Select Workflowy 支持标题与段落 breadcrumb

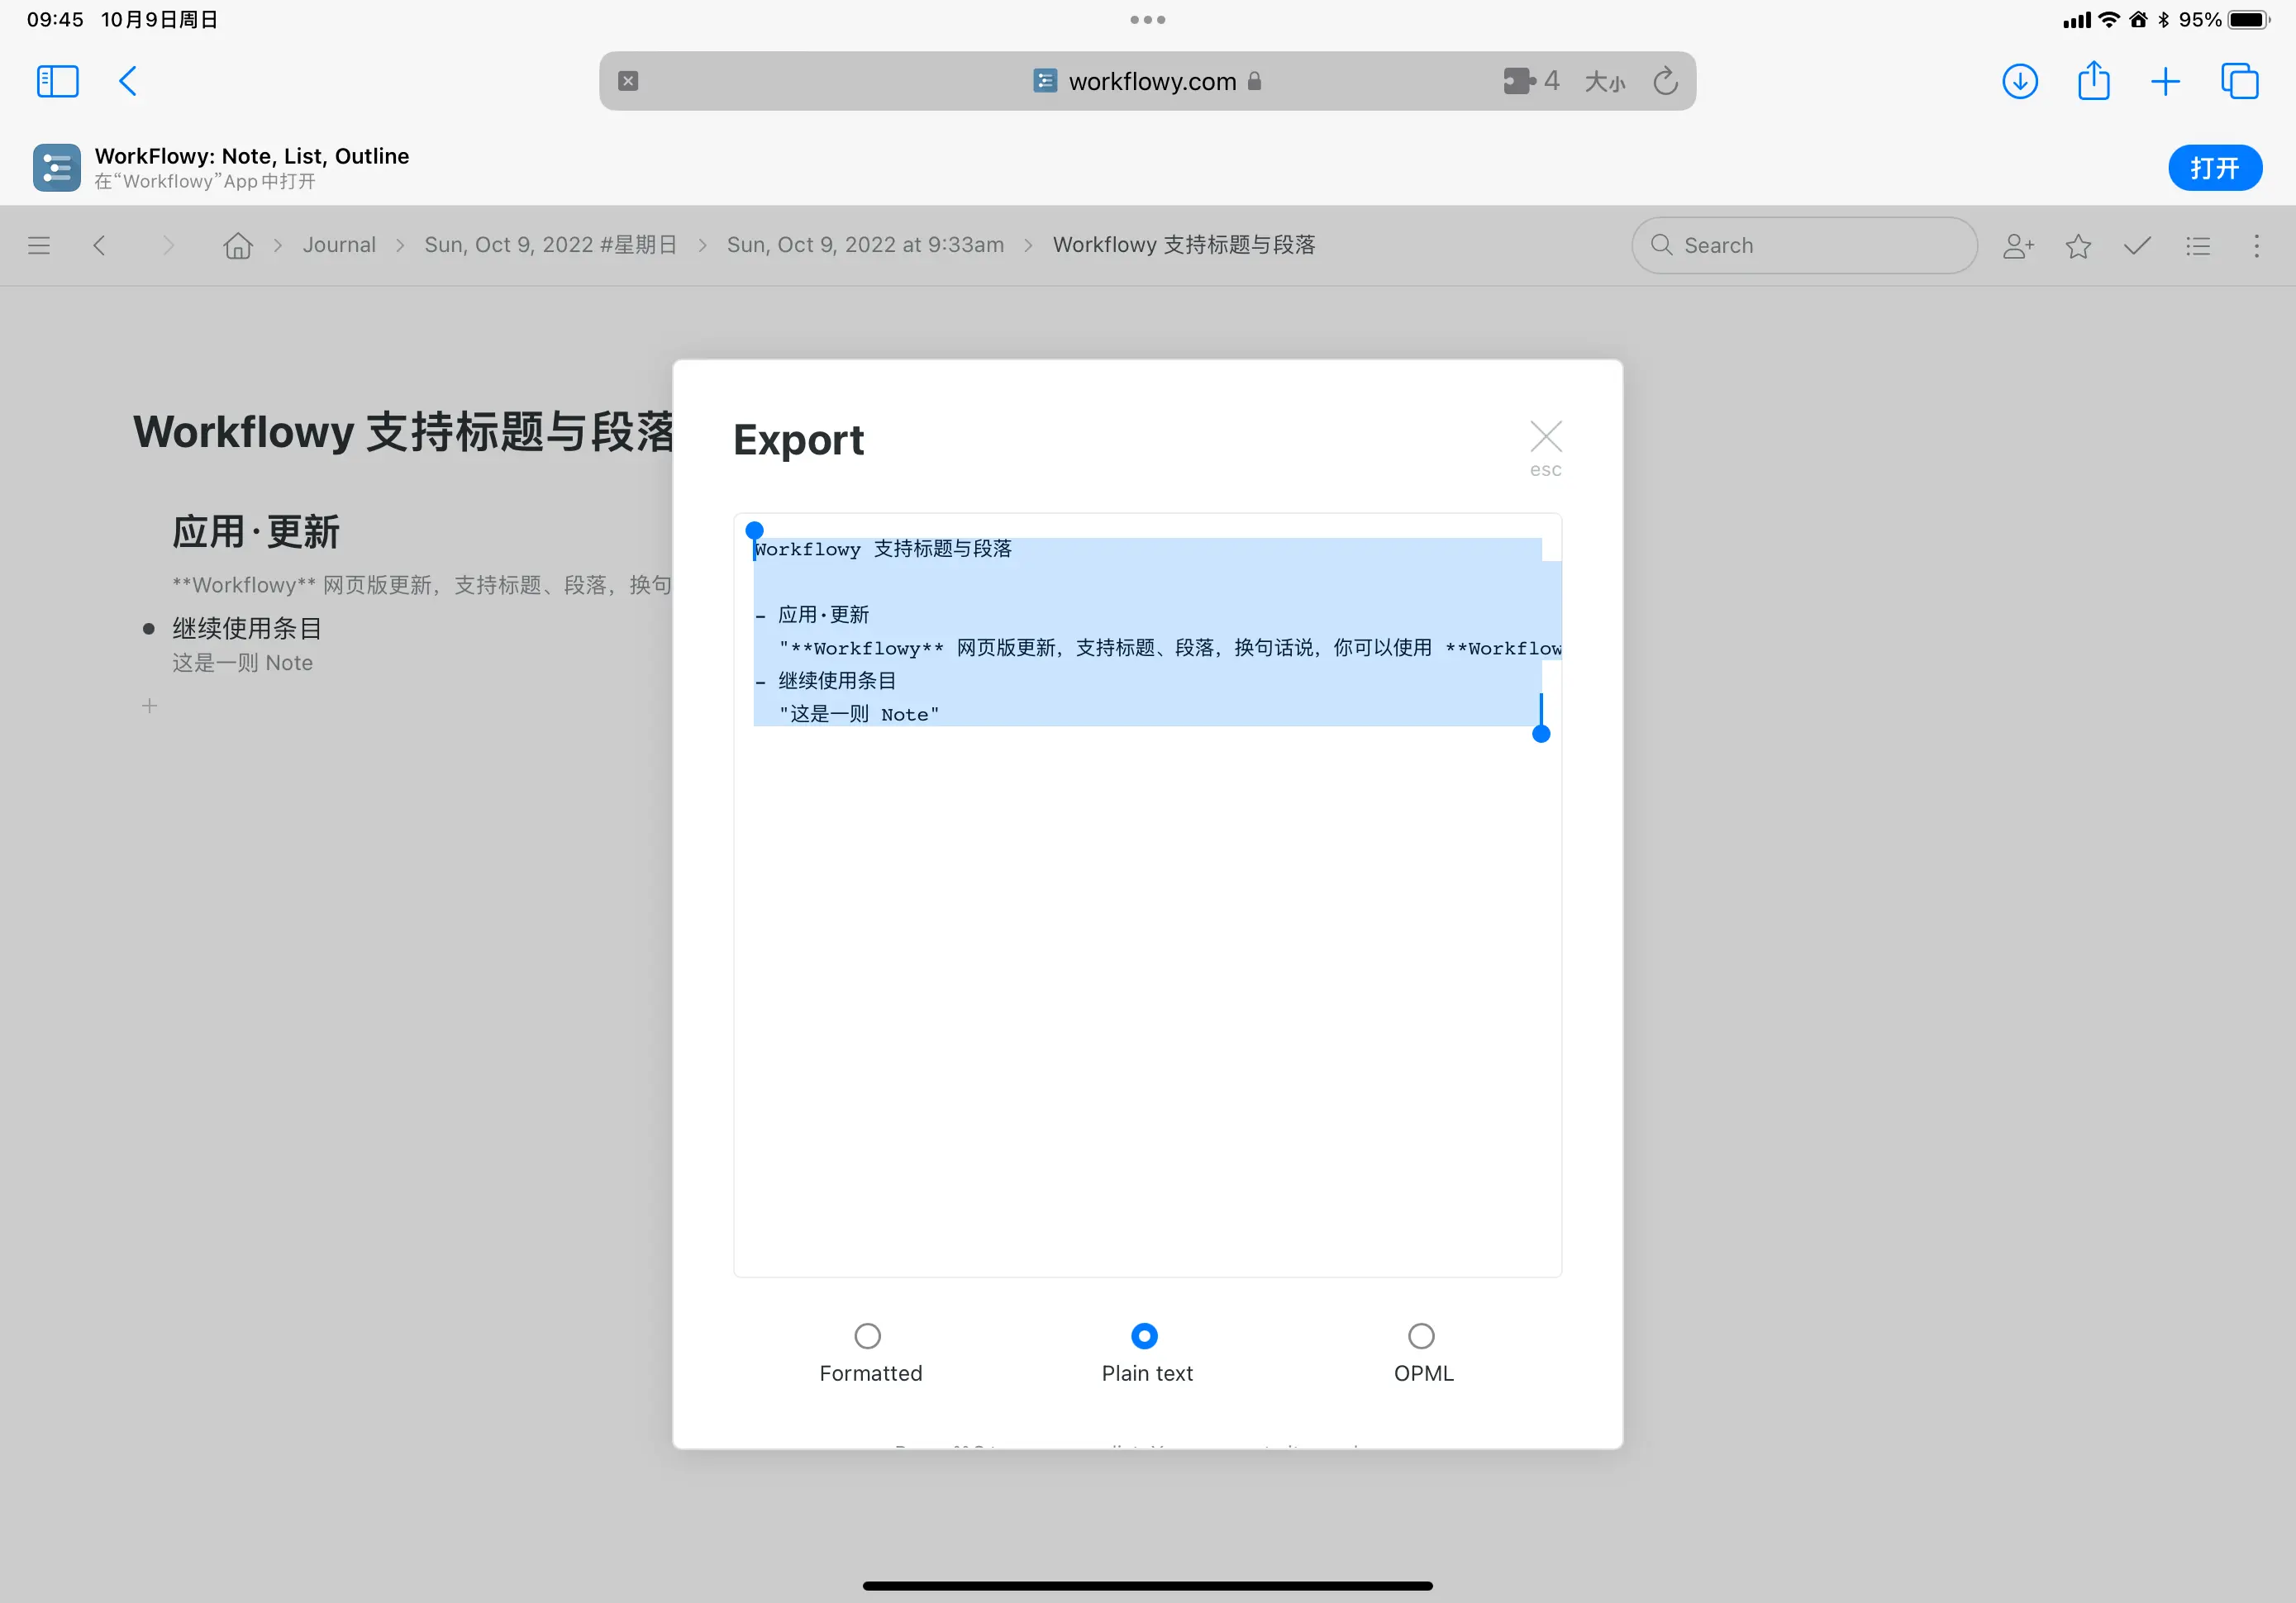1184,245
